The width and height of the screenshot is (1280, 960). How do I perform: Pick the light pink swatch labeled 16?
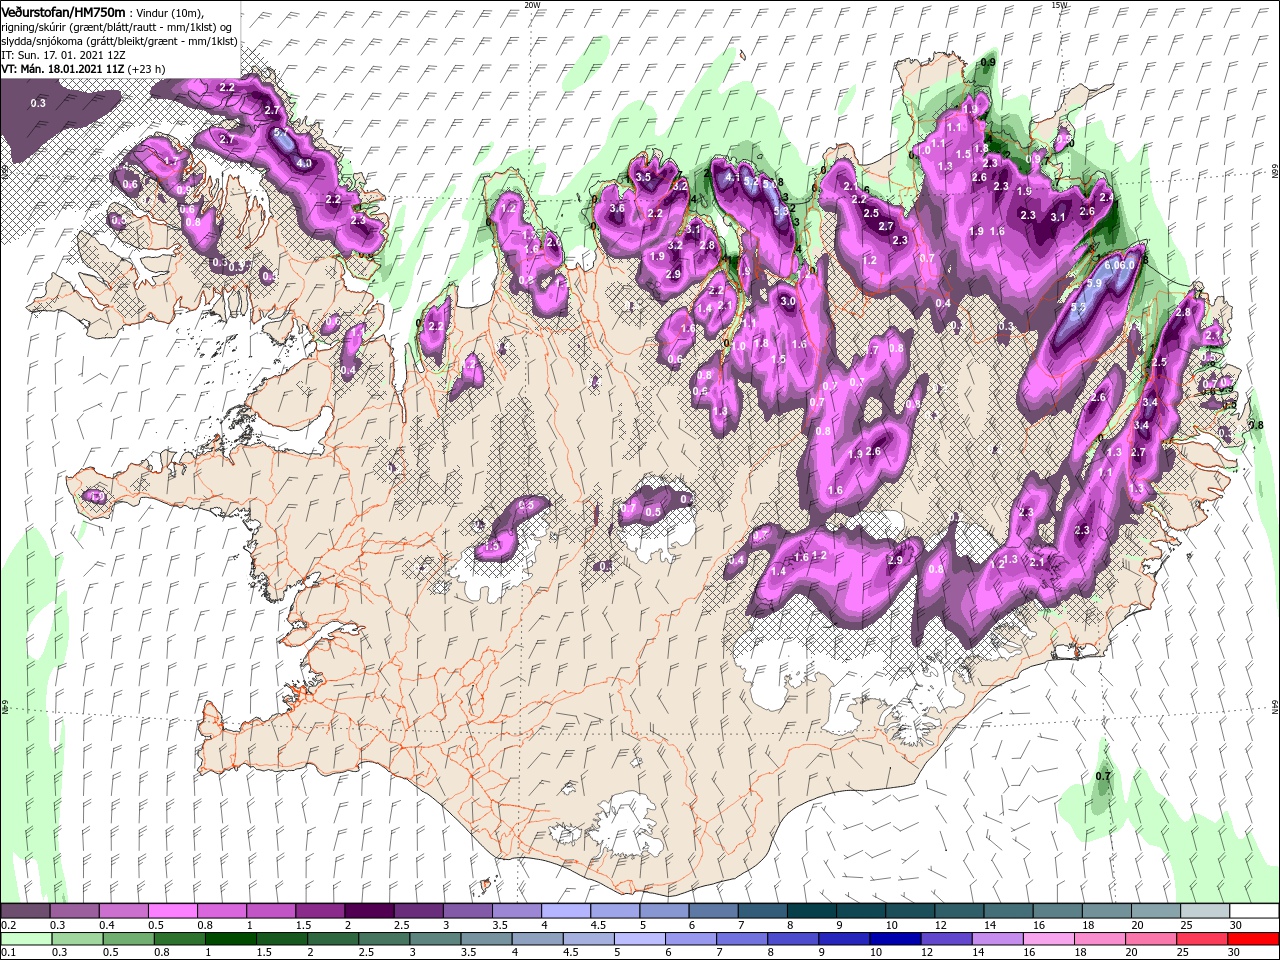coord(1049,938)
